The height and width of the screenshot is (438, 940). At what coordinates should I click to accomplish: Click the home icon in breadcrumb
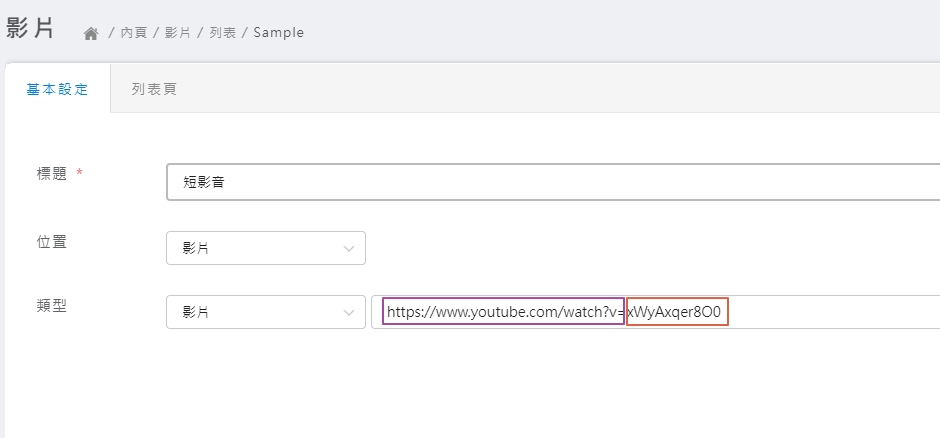91,33
